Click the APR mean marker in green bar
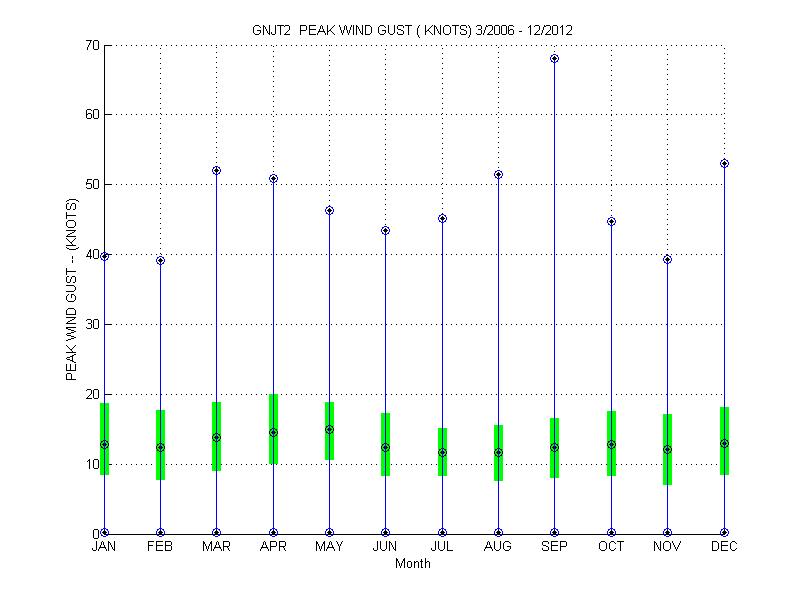 click(x=273, y=433)
